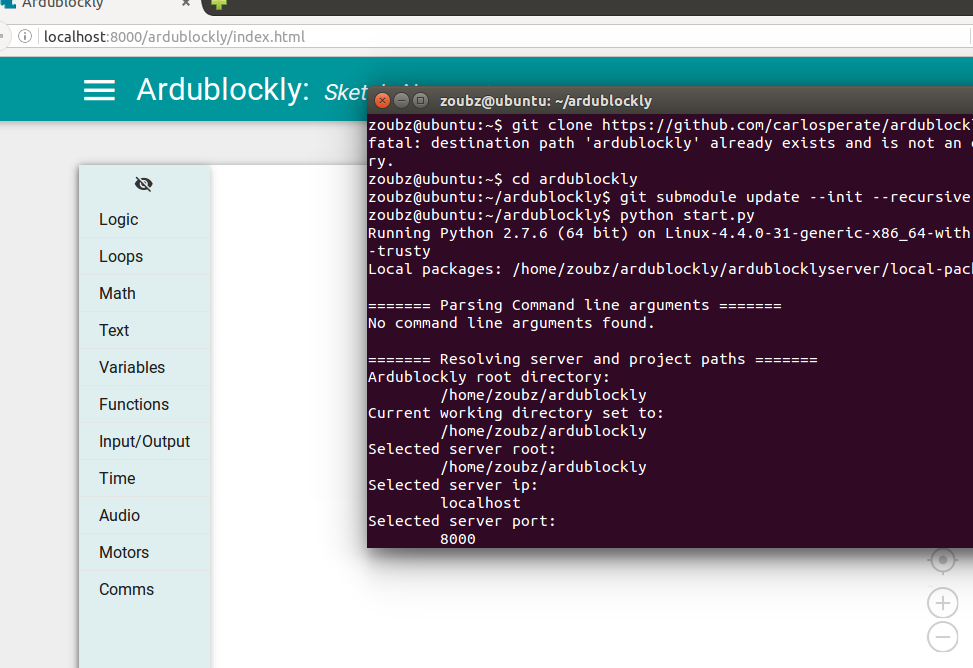The width and height of the screenshot is (973, 668).
Task: Select the Math block category
Action: [144, 293]
